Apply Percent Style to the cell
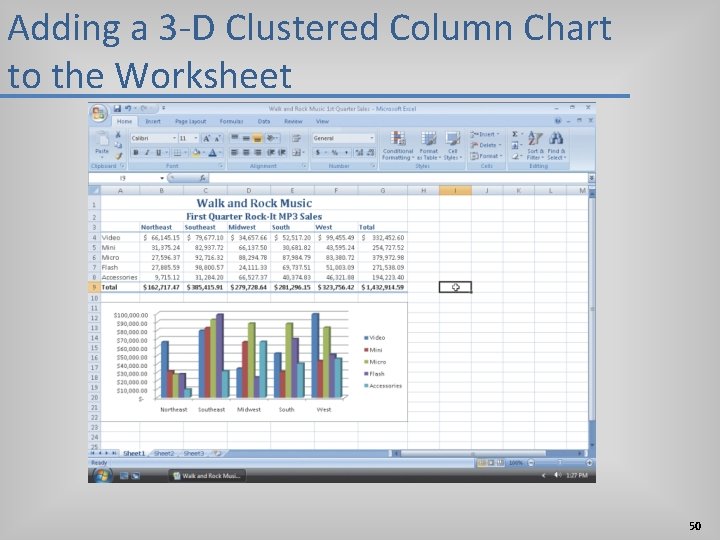 [335, 152]
